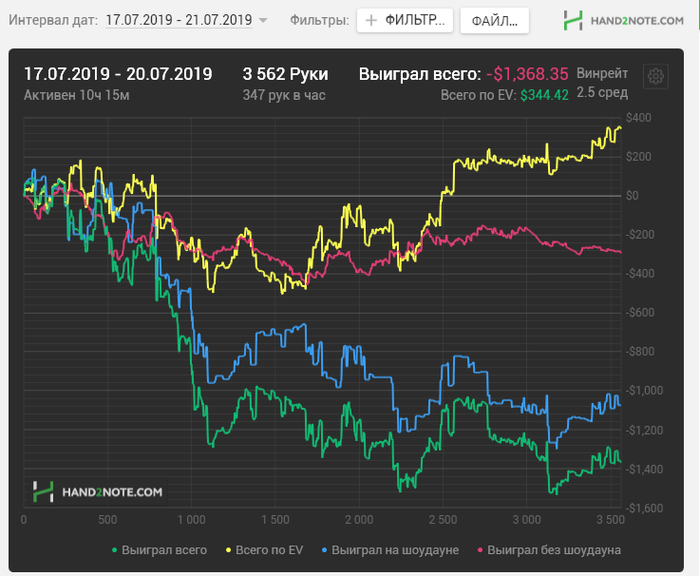Click the 'Винрейт' label
The image size is (700, 576).
click(602, 73)
